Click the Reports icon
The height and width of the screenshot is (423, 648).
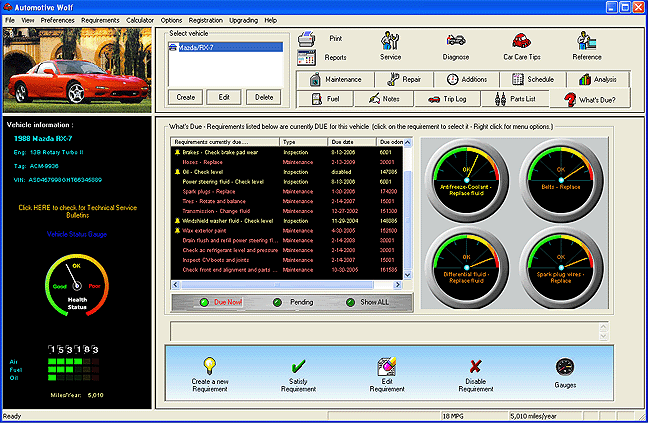(307, 57)
